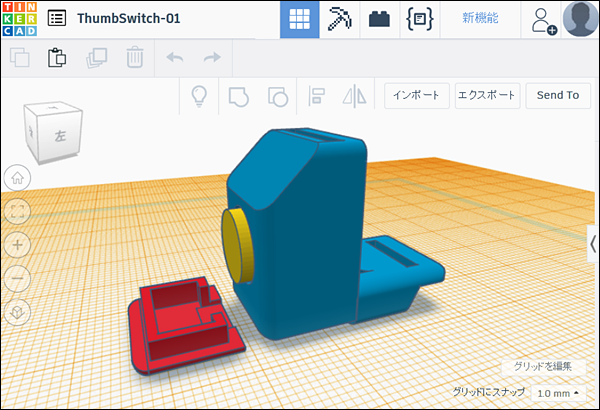600x410 pixels.
Task: Open the Codeblocks mode
Action: click(420, 19)
